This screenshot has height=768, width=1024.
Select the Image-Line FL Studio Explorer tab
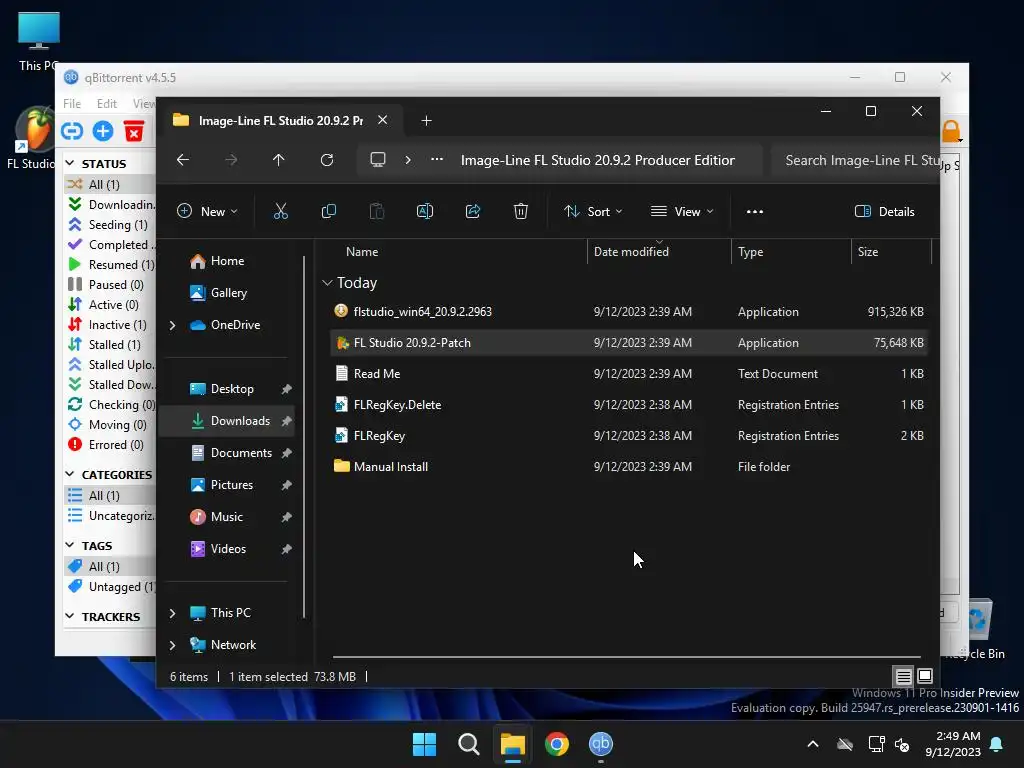click(x=281, y=120)
